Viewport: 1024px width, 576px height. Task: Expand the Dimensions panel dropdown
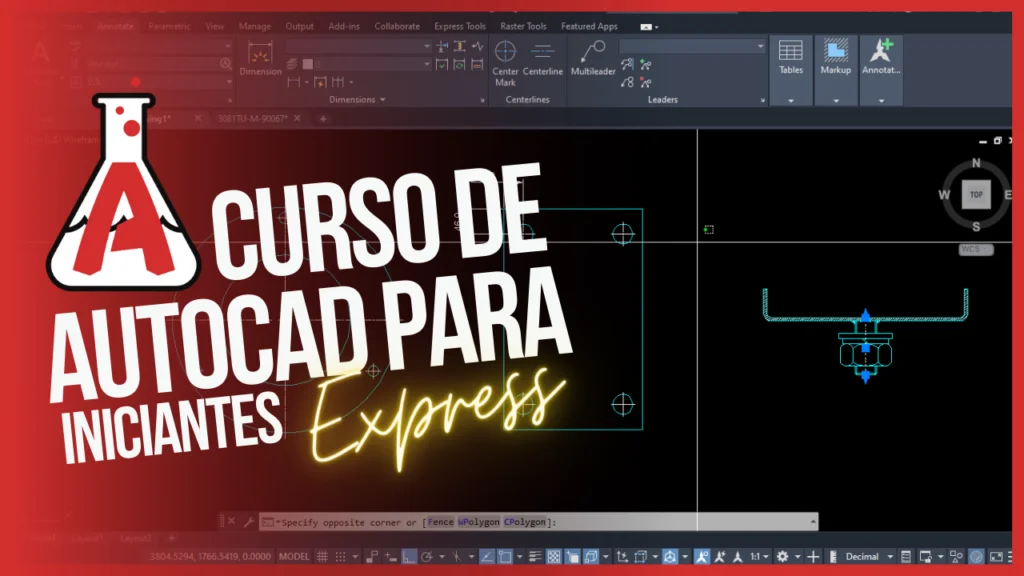coord(357,100)
